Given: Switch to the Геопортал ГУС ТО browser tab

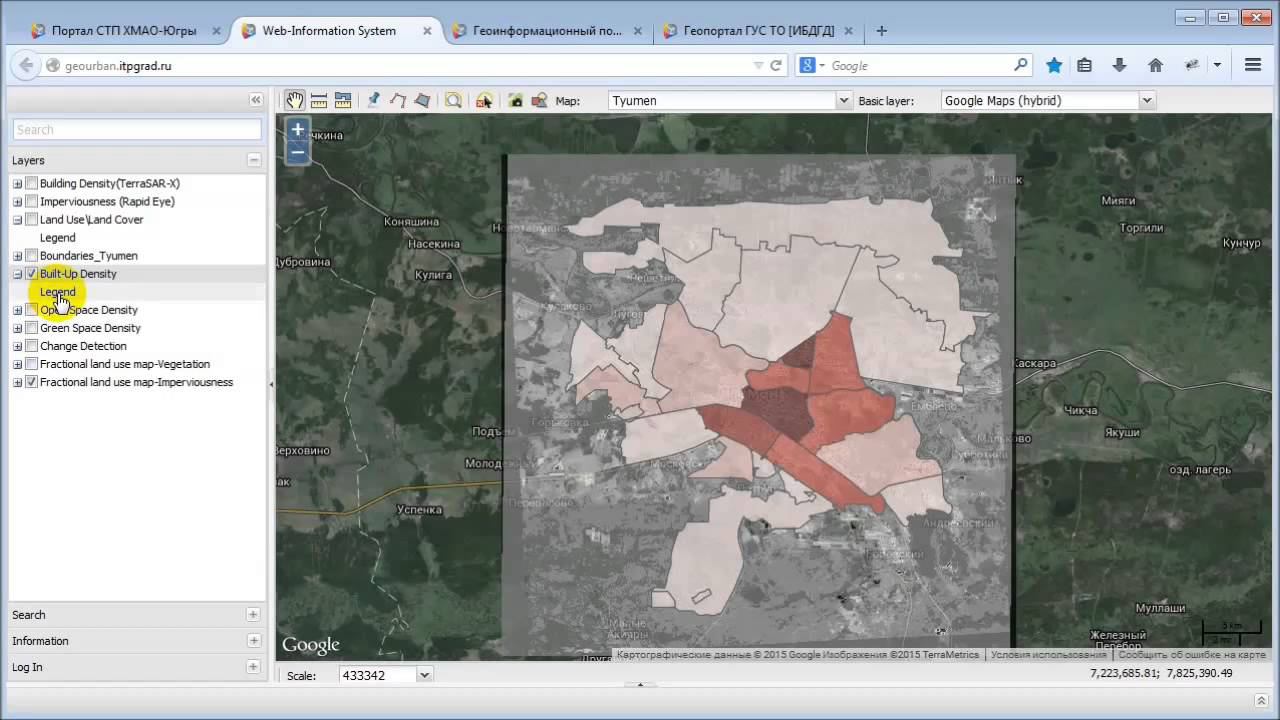Looking at the screenshot, I should 755,31.
